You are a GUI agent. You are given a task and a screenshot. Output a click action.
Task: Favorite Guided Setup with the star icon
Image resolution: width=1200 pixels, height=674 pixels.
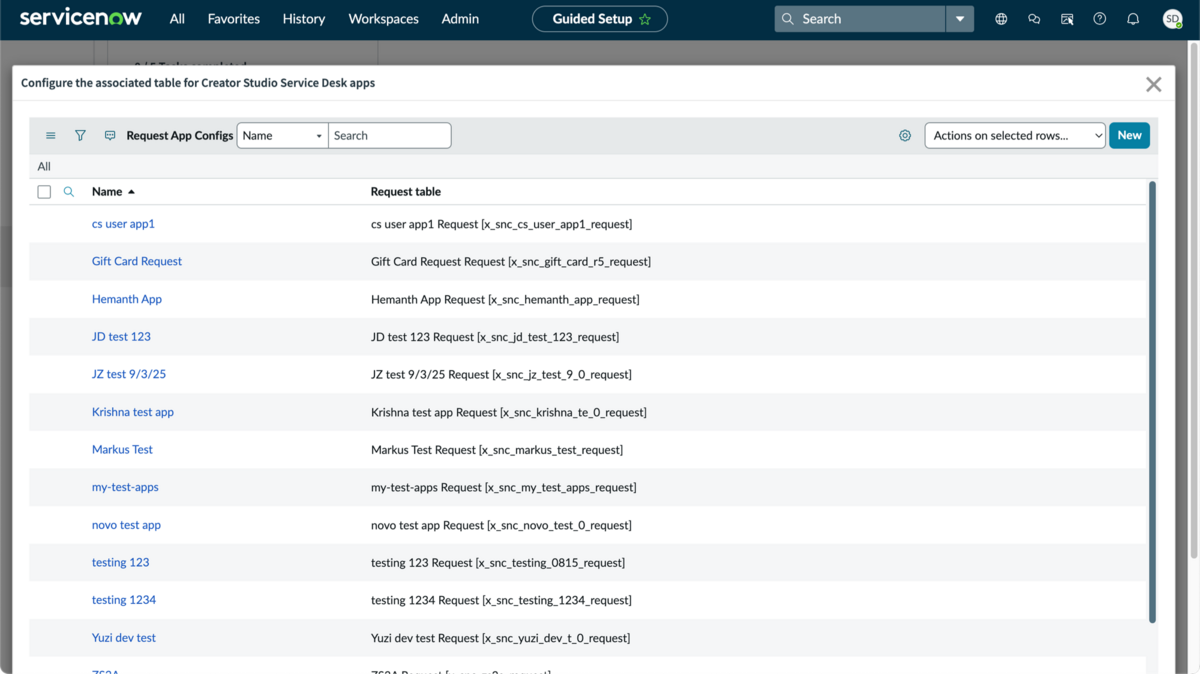click(645, 19)
